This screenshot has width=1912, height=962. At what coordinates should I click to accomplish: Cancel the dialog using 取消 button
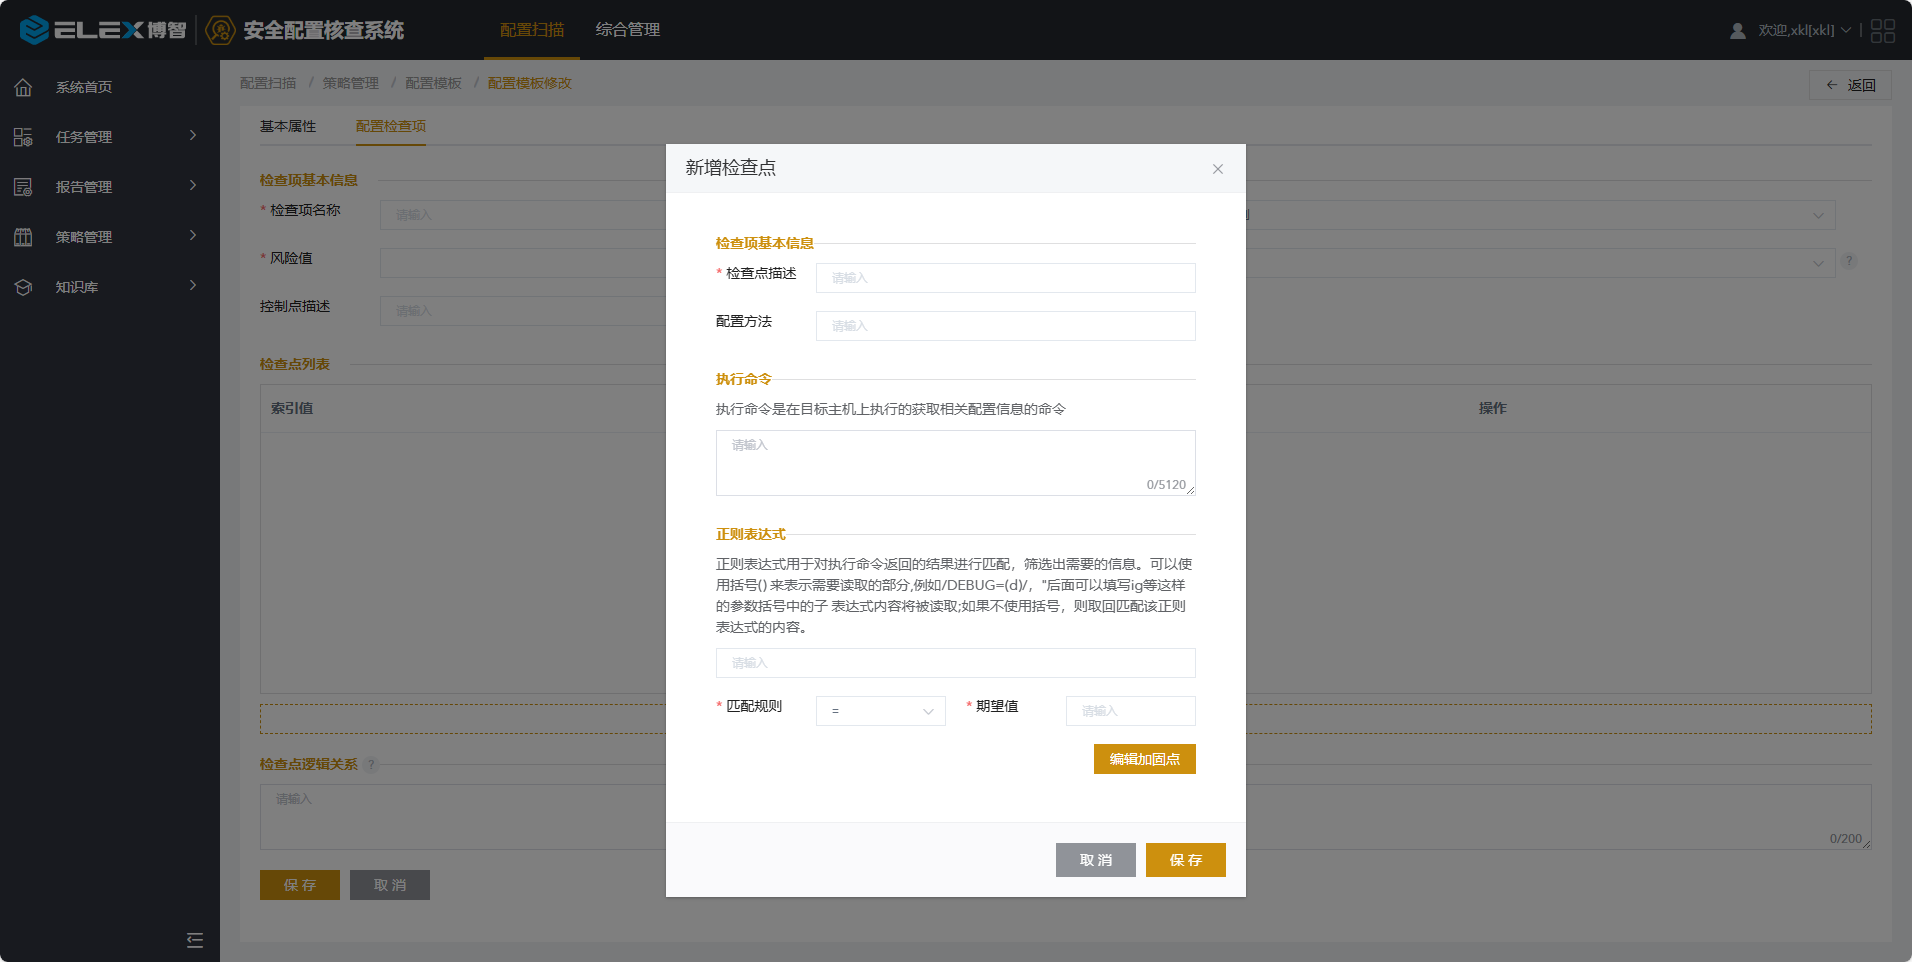[1095, 860]
